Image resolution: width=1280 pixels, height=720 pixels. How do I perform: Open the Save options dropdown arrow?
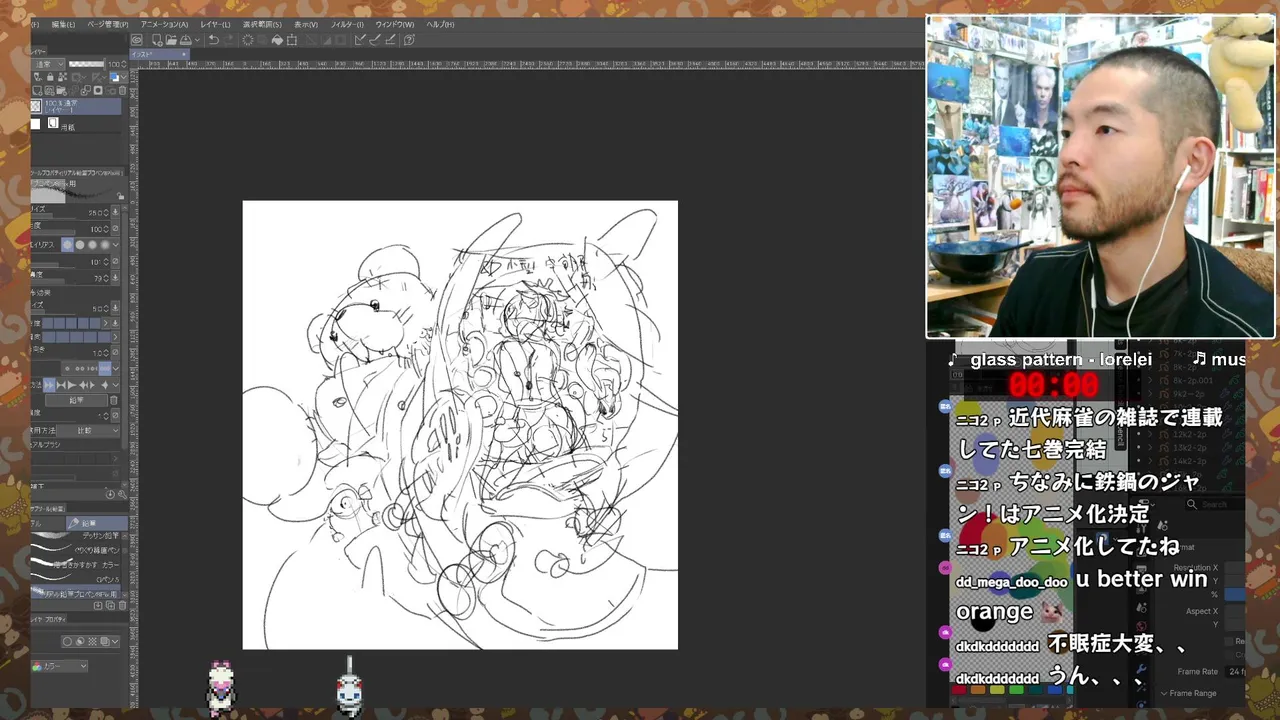click(197, 40)
